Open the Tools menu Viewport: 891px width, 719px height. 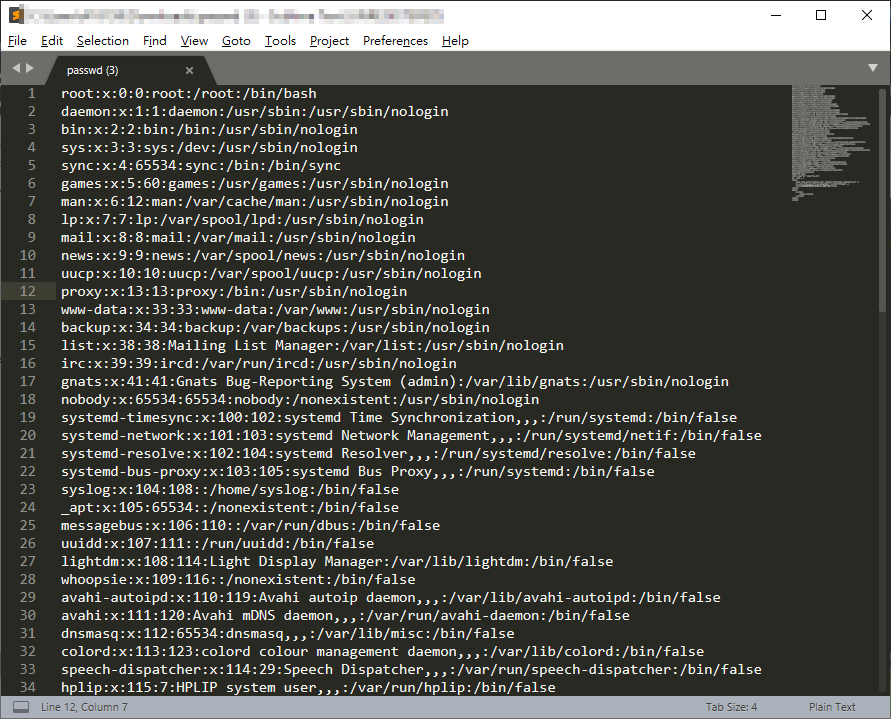(x=280, y=41)
